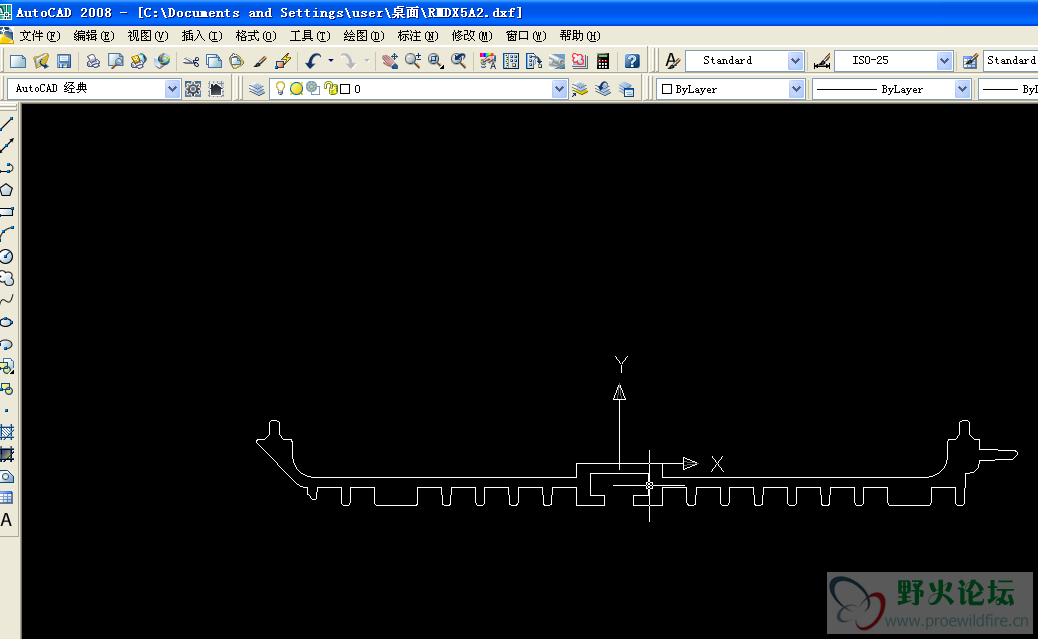This screenshot has width=1038, height=639.
Task: Open Layer Properties Manager icon
Action: point(257,89)
